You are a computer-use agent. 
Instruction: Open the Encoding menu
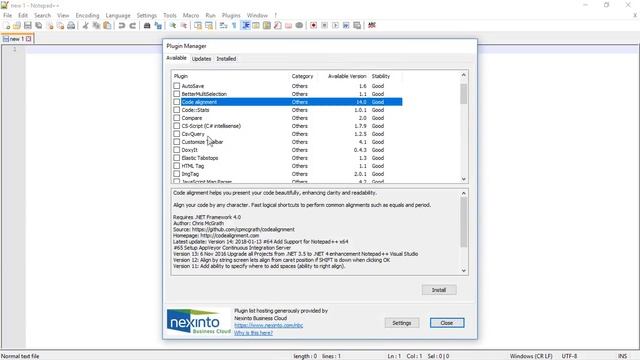coord(87,16)
